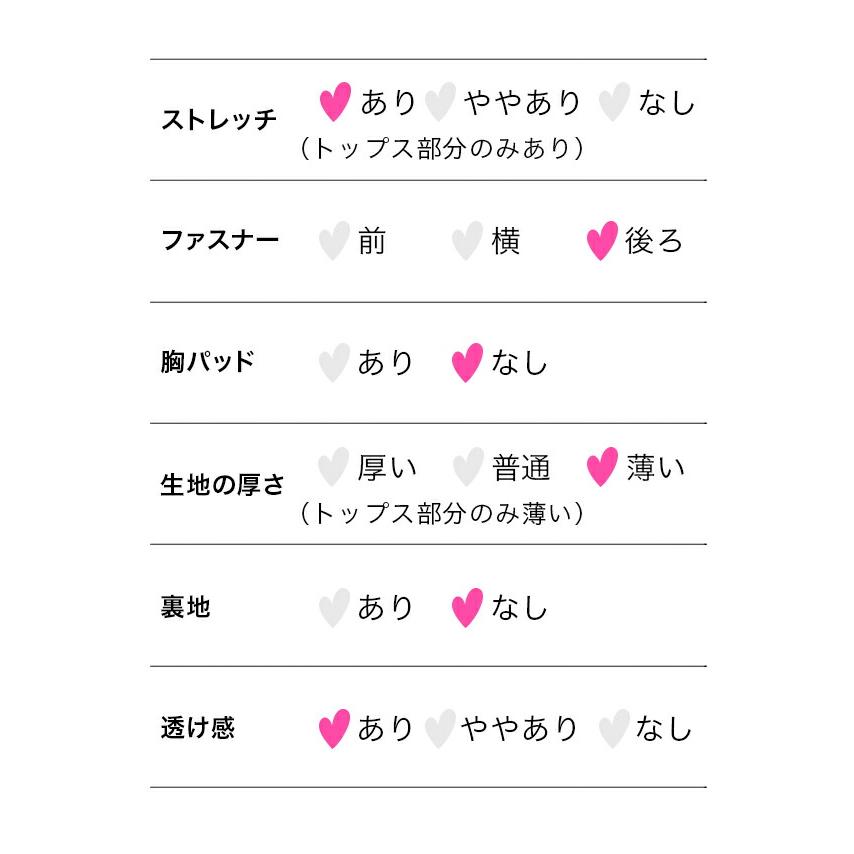Image resolution: width=854 pixels, height=854 pixels.
Task: Click gray heart beside 透け感 ややあり
Action: (x=439, y=729)
